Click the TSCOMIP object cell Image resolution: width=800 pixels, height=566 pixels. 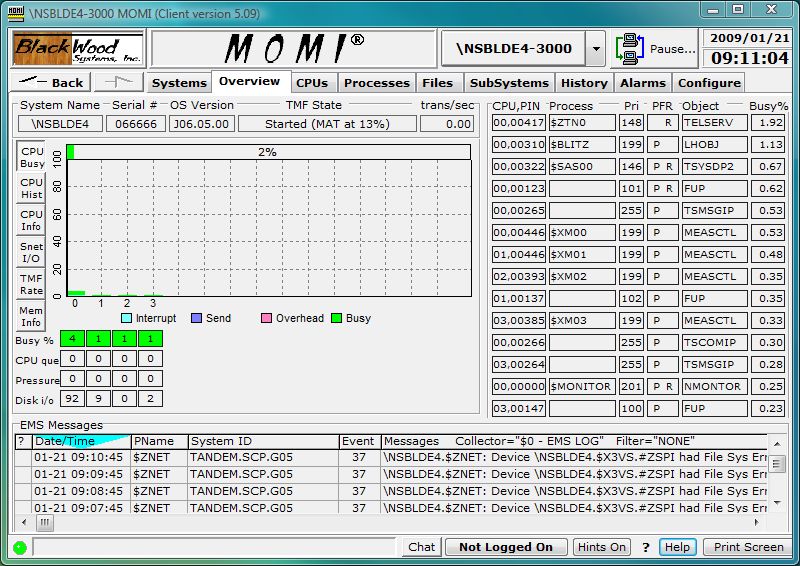point(715,342)
